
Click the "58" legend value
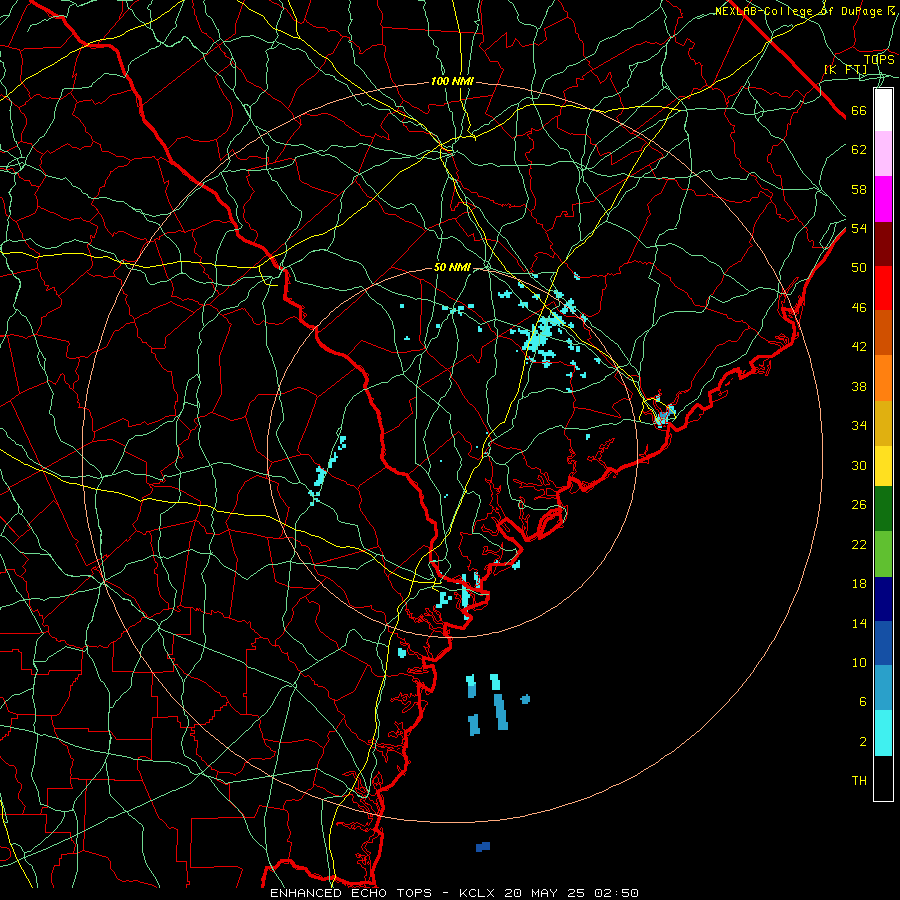tap(859, 189)
